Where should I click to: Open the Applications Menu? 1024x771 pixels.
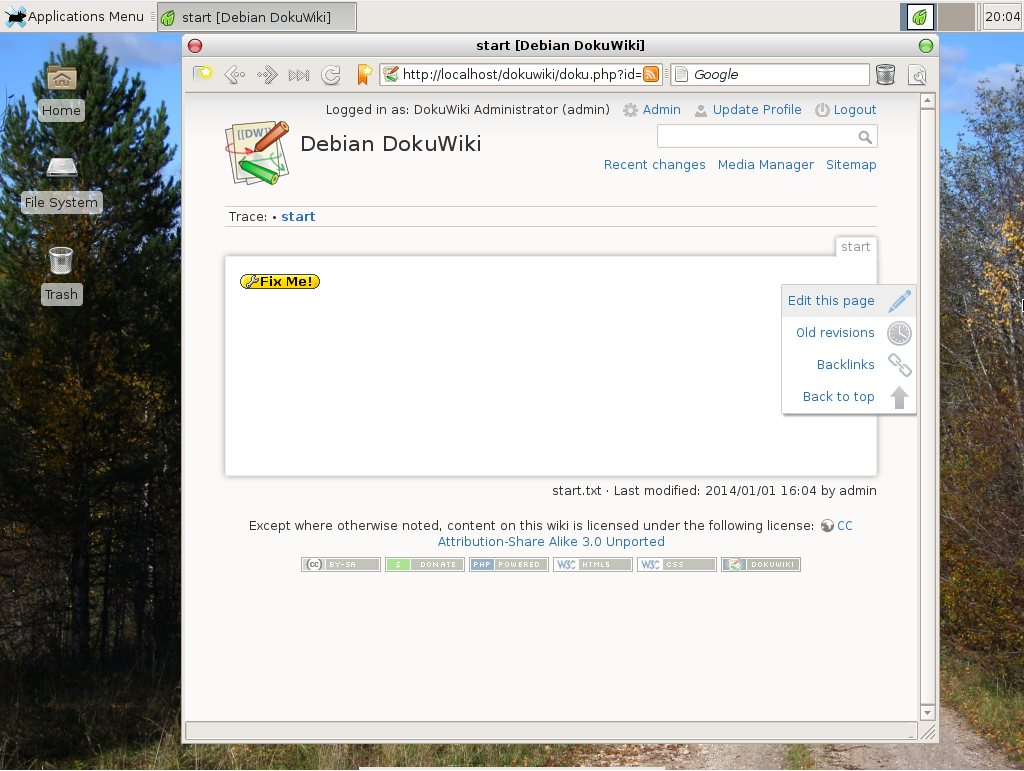pos(75,16)
